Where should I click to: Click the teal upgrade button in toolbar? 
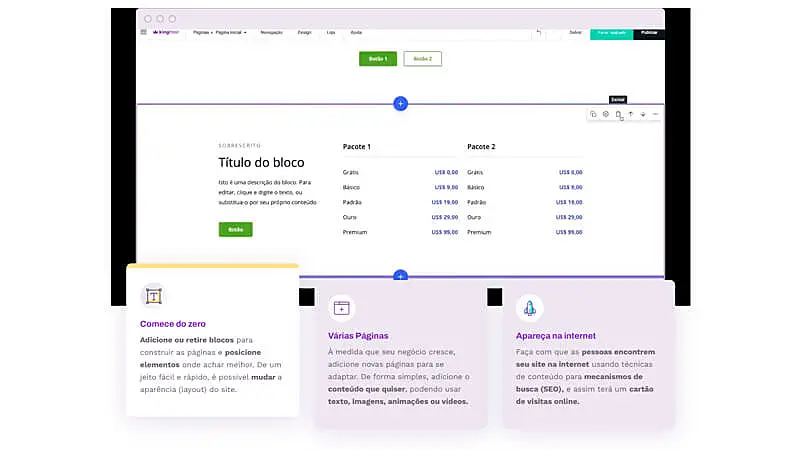[x=612, y=34]
